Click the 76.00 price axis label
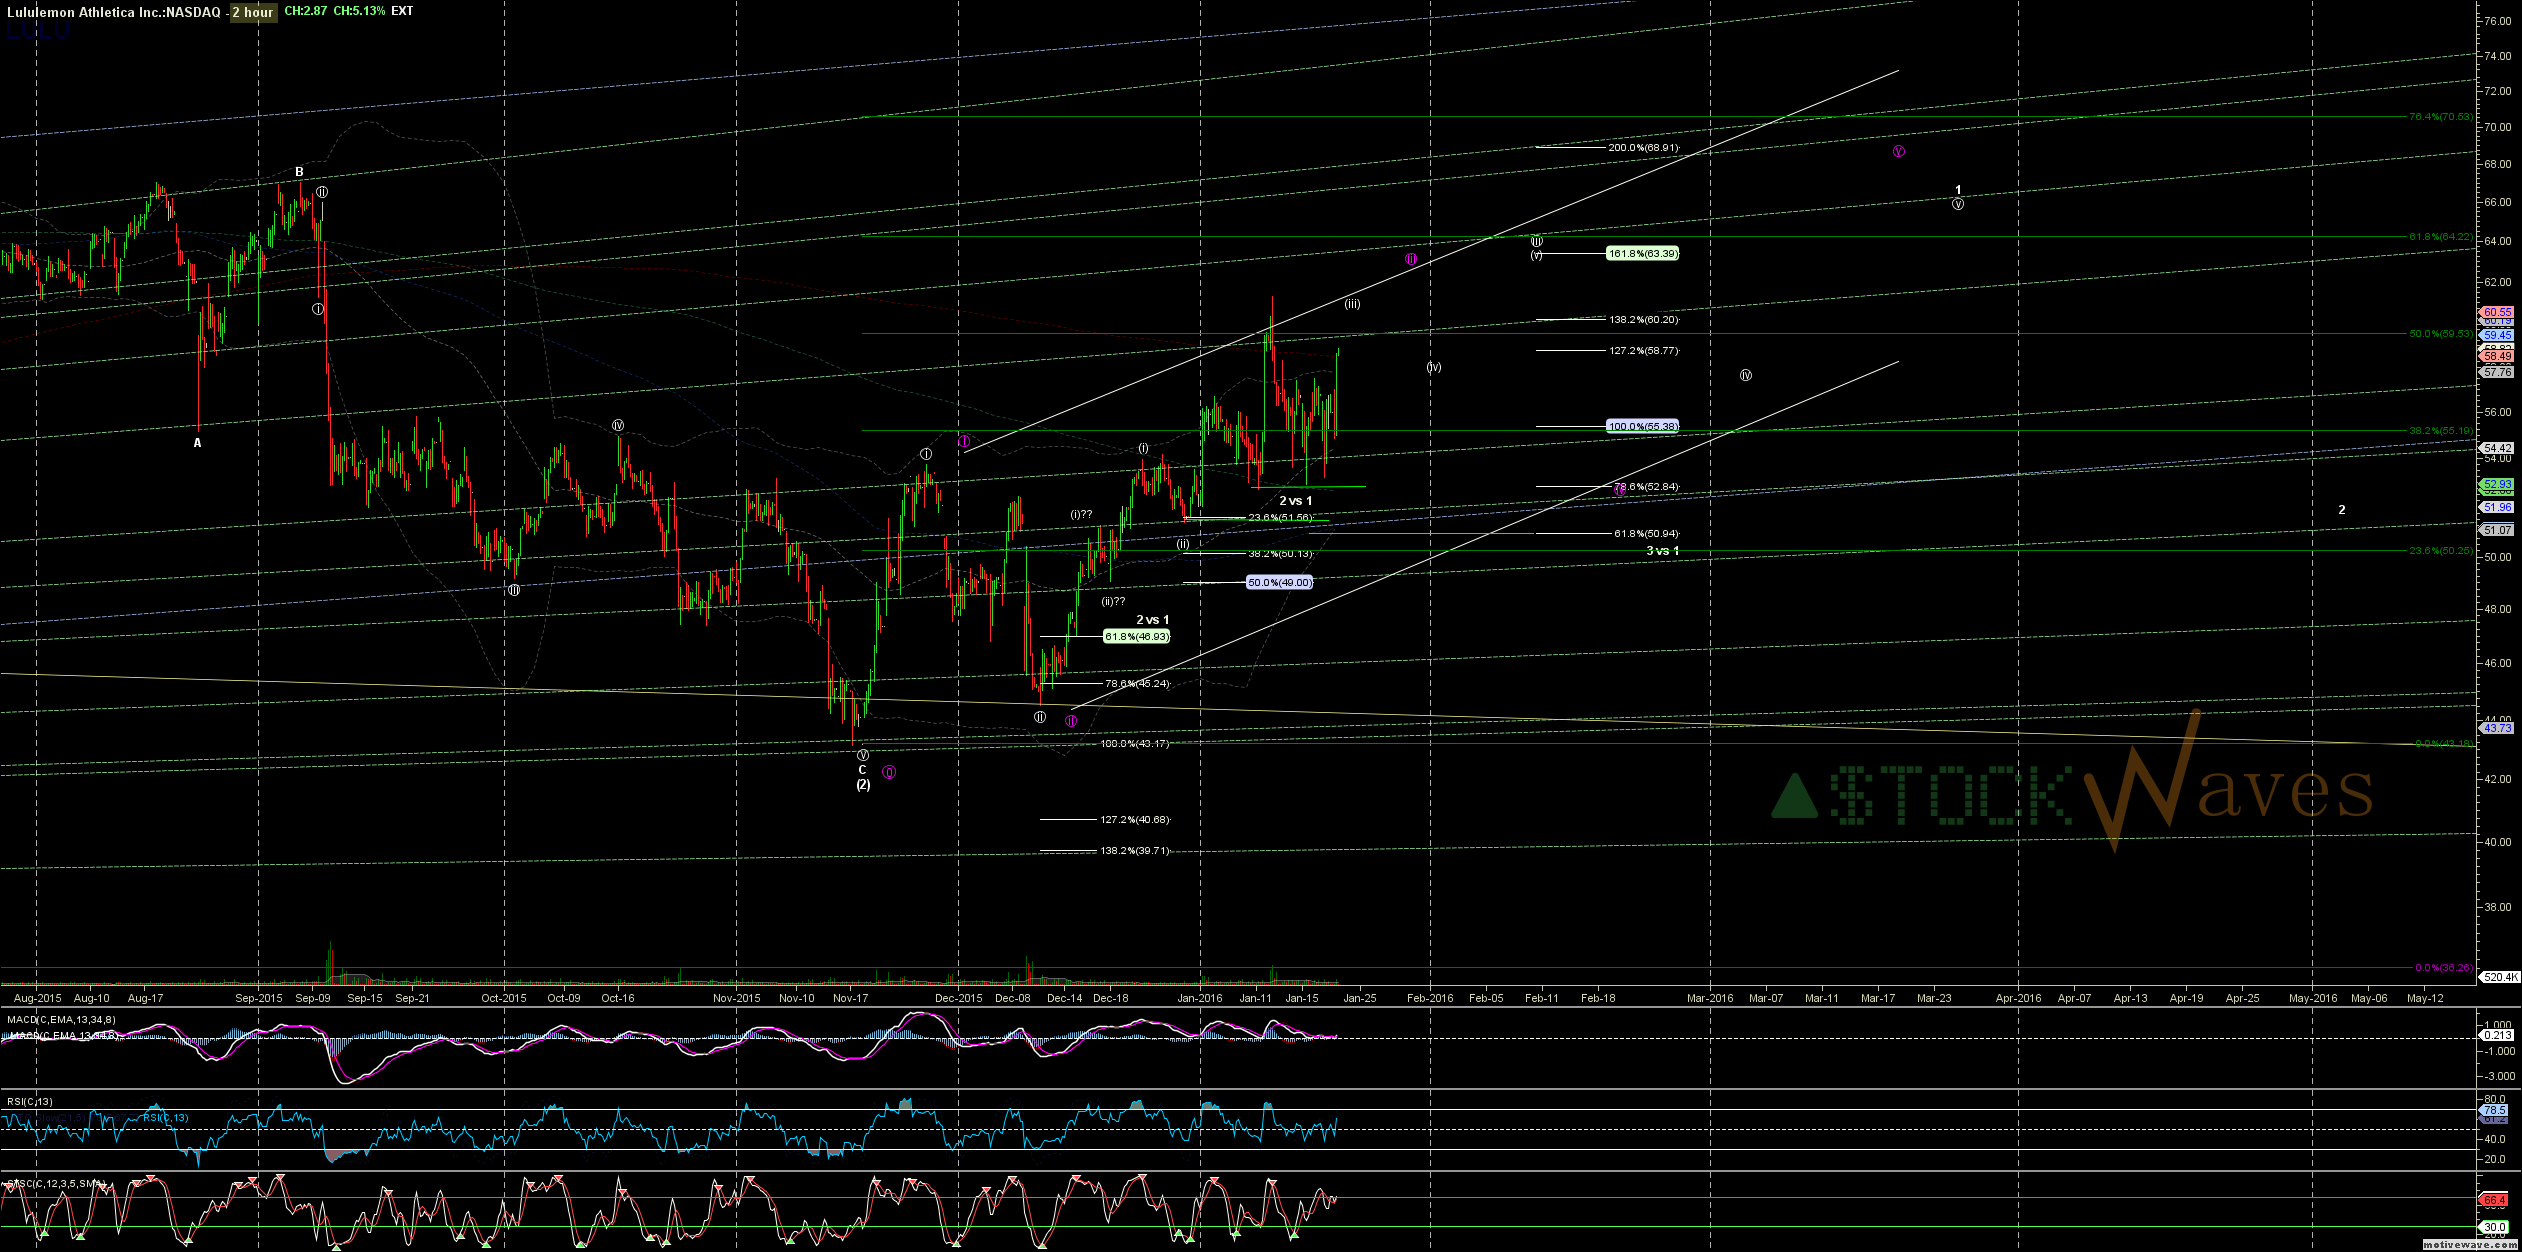Screen dimensions: 2522x1252 (2497, 21)
